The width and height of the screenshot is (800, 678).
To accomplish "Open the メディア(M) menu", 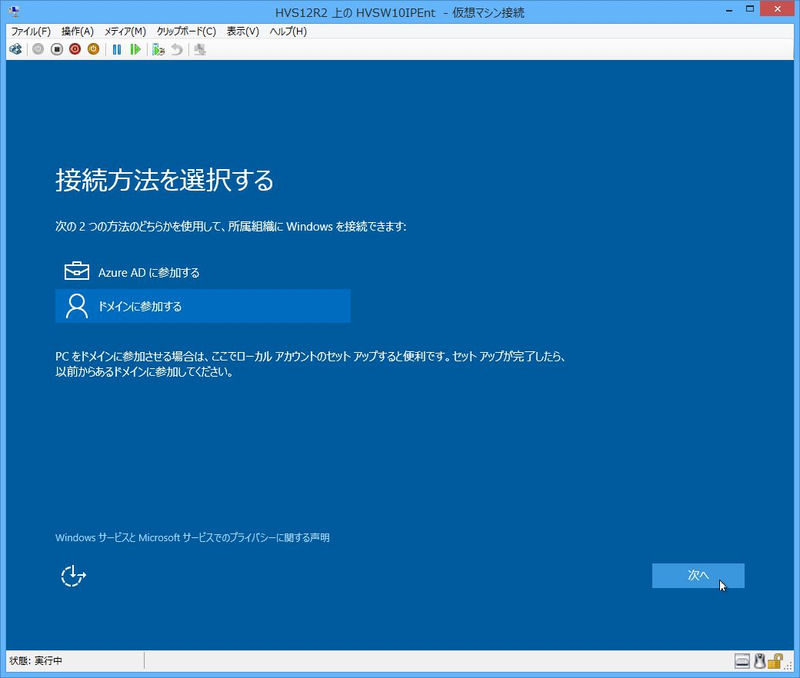I will click(125, 32).
